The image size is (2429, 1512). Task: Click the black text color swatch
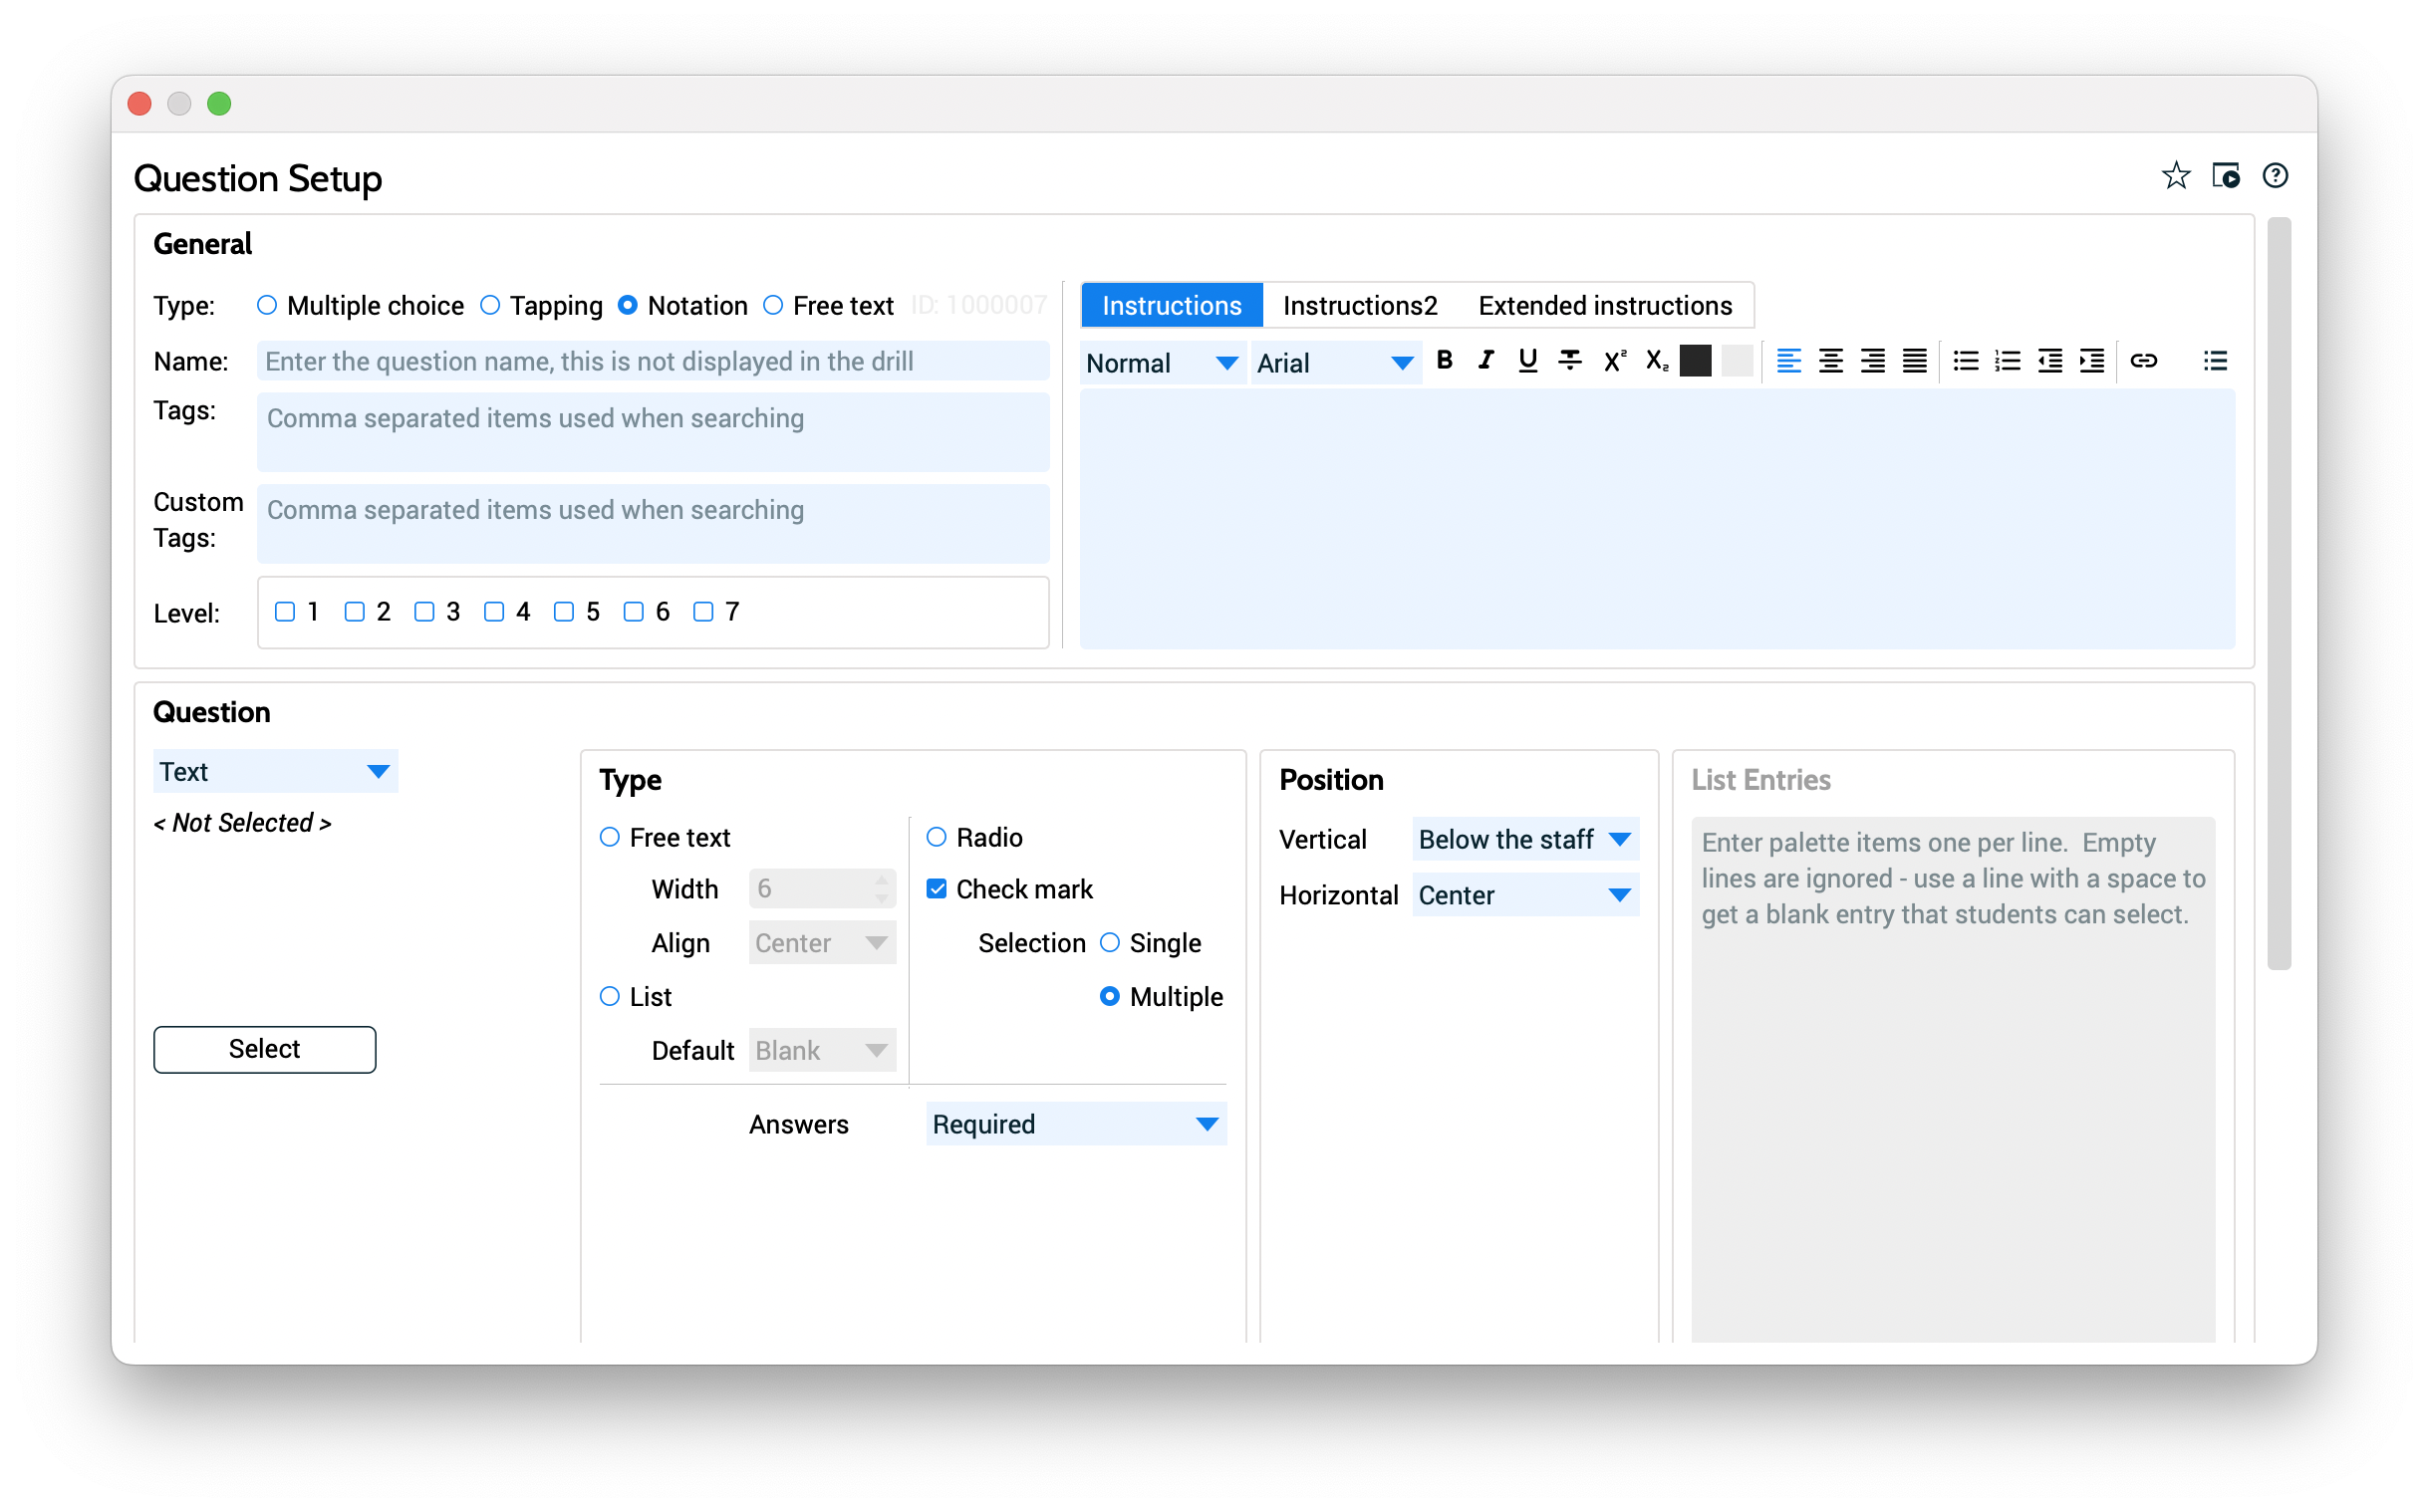click(1695, 361)
